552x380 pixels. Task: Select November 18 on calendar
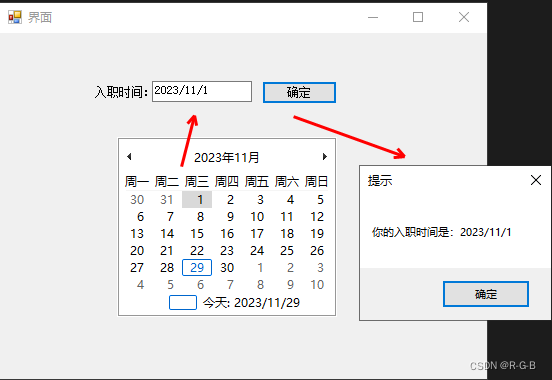287,233
